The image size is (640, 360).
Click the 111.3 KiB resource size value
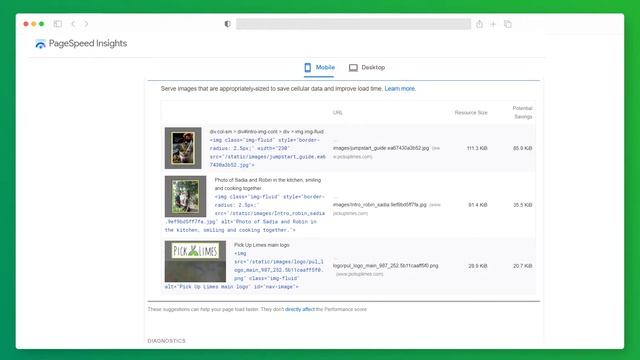pos(477,148)
